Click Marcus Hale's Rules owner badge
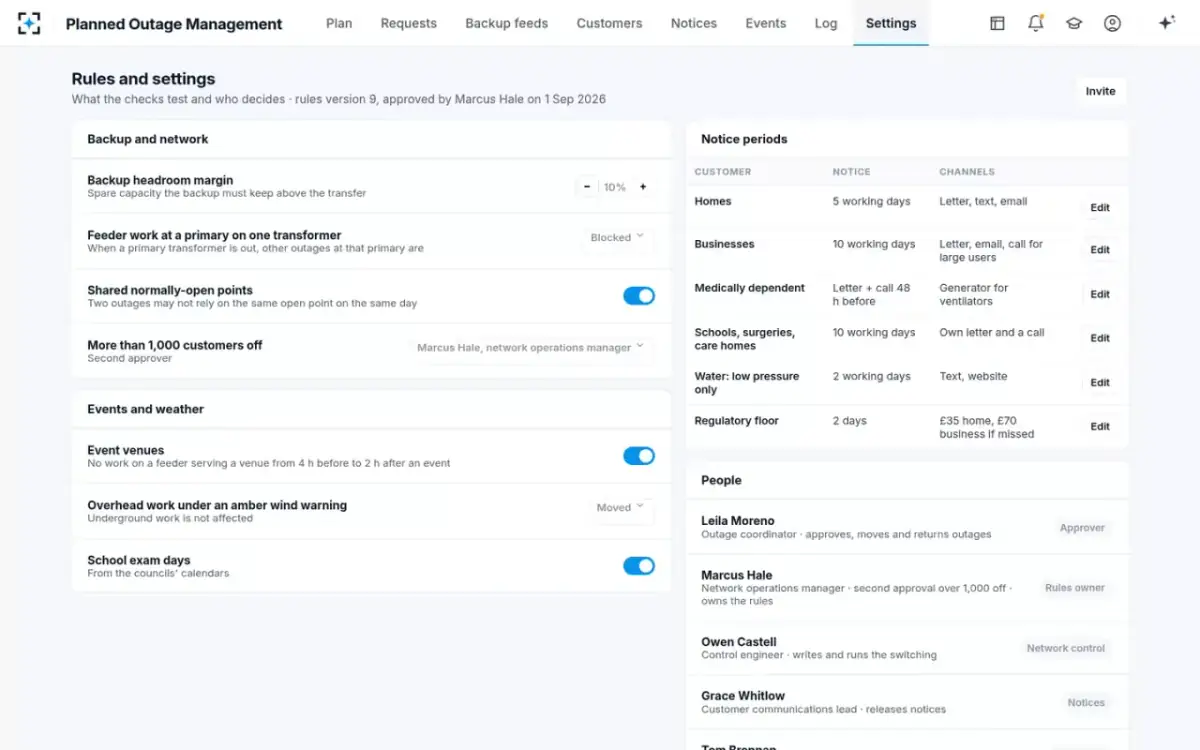Viewport: 1200px width, 750px height. [1075, 588]
